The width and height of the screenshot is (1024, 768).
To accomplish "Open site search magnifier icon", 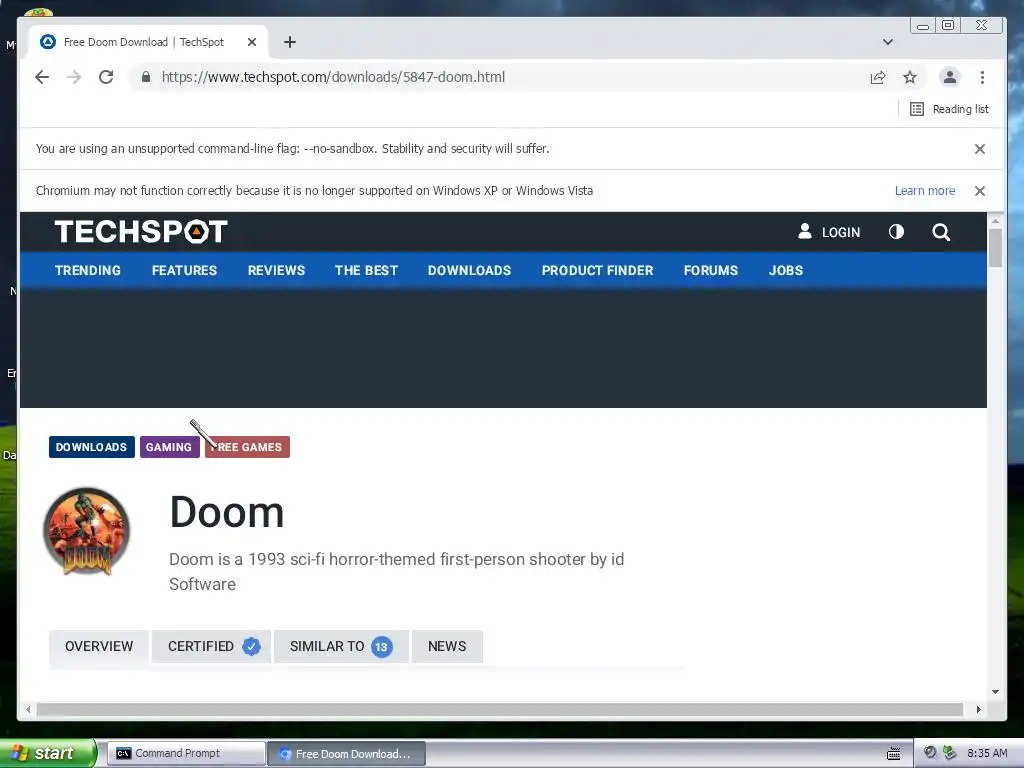I will pos(941,232).
